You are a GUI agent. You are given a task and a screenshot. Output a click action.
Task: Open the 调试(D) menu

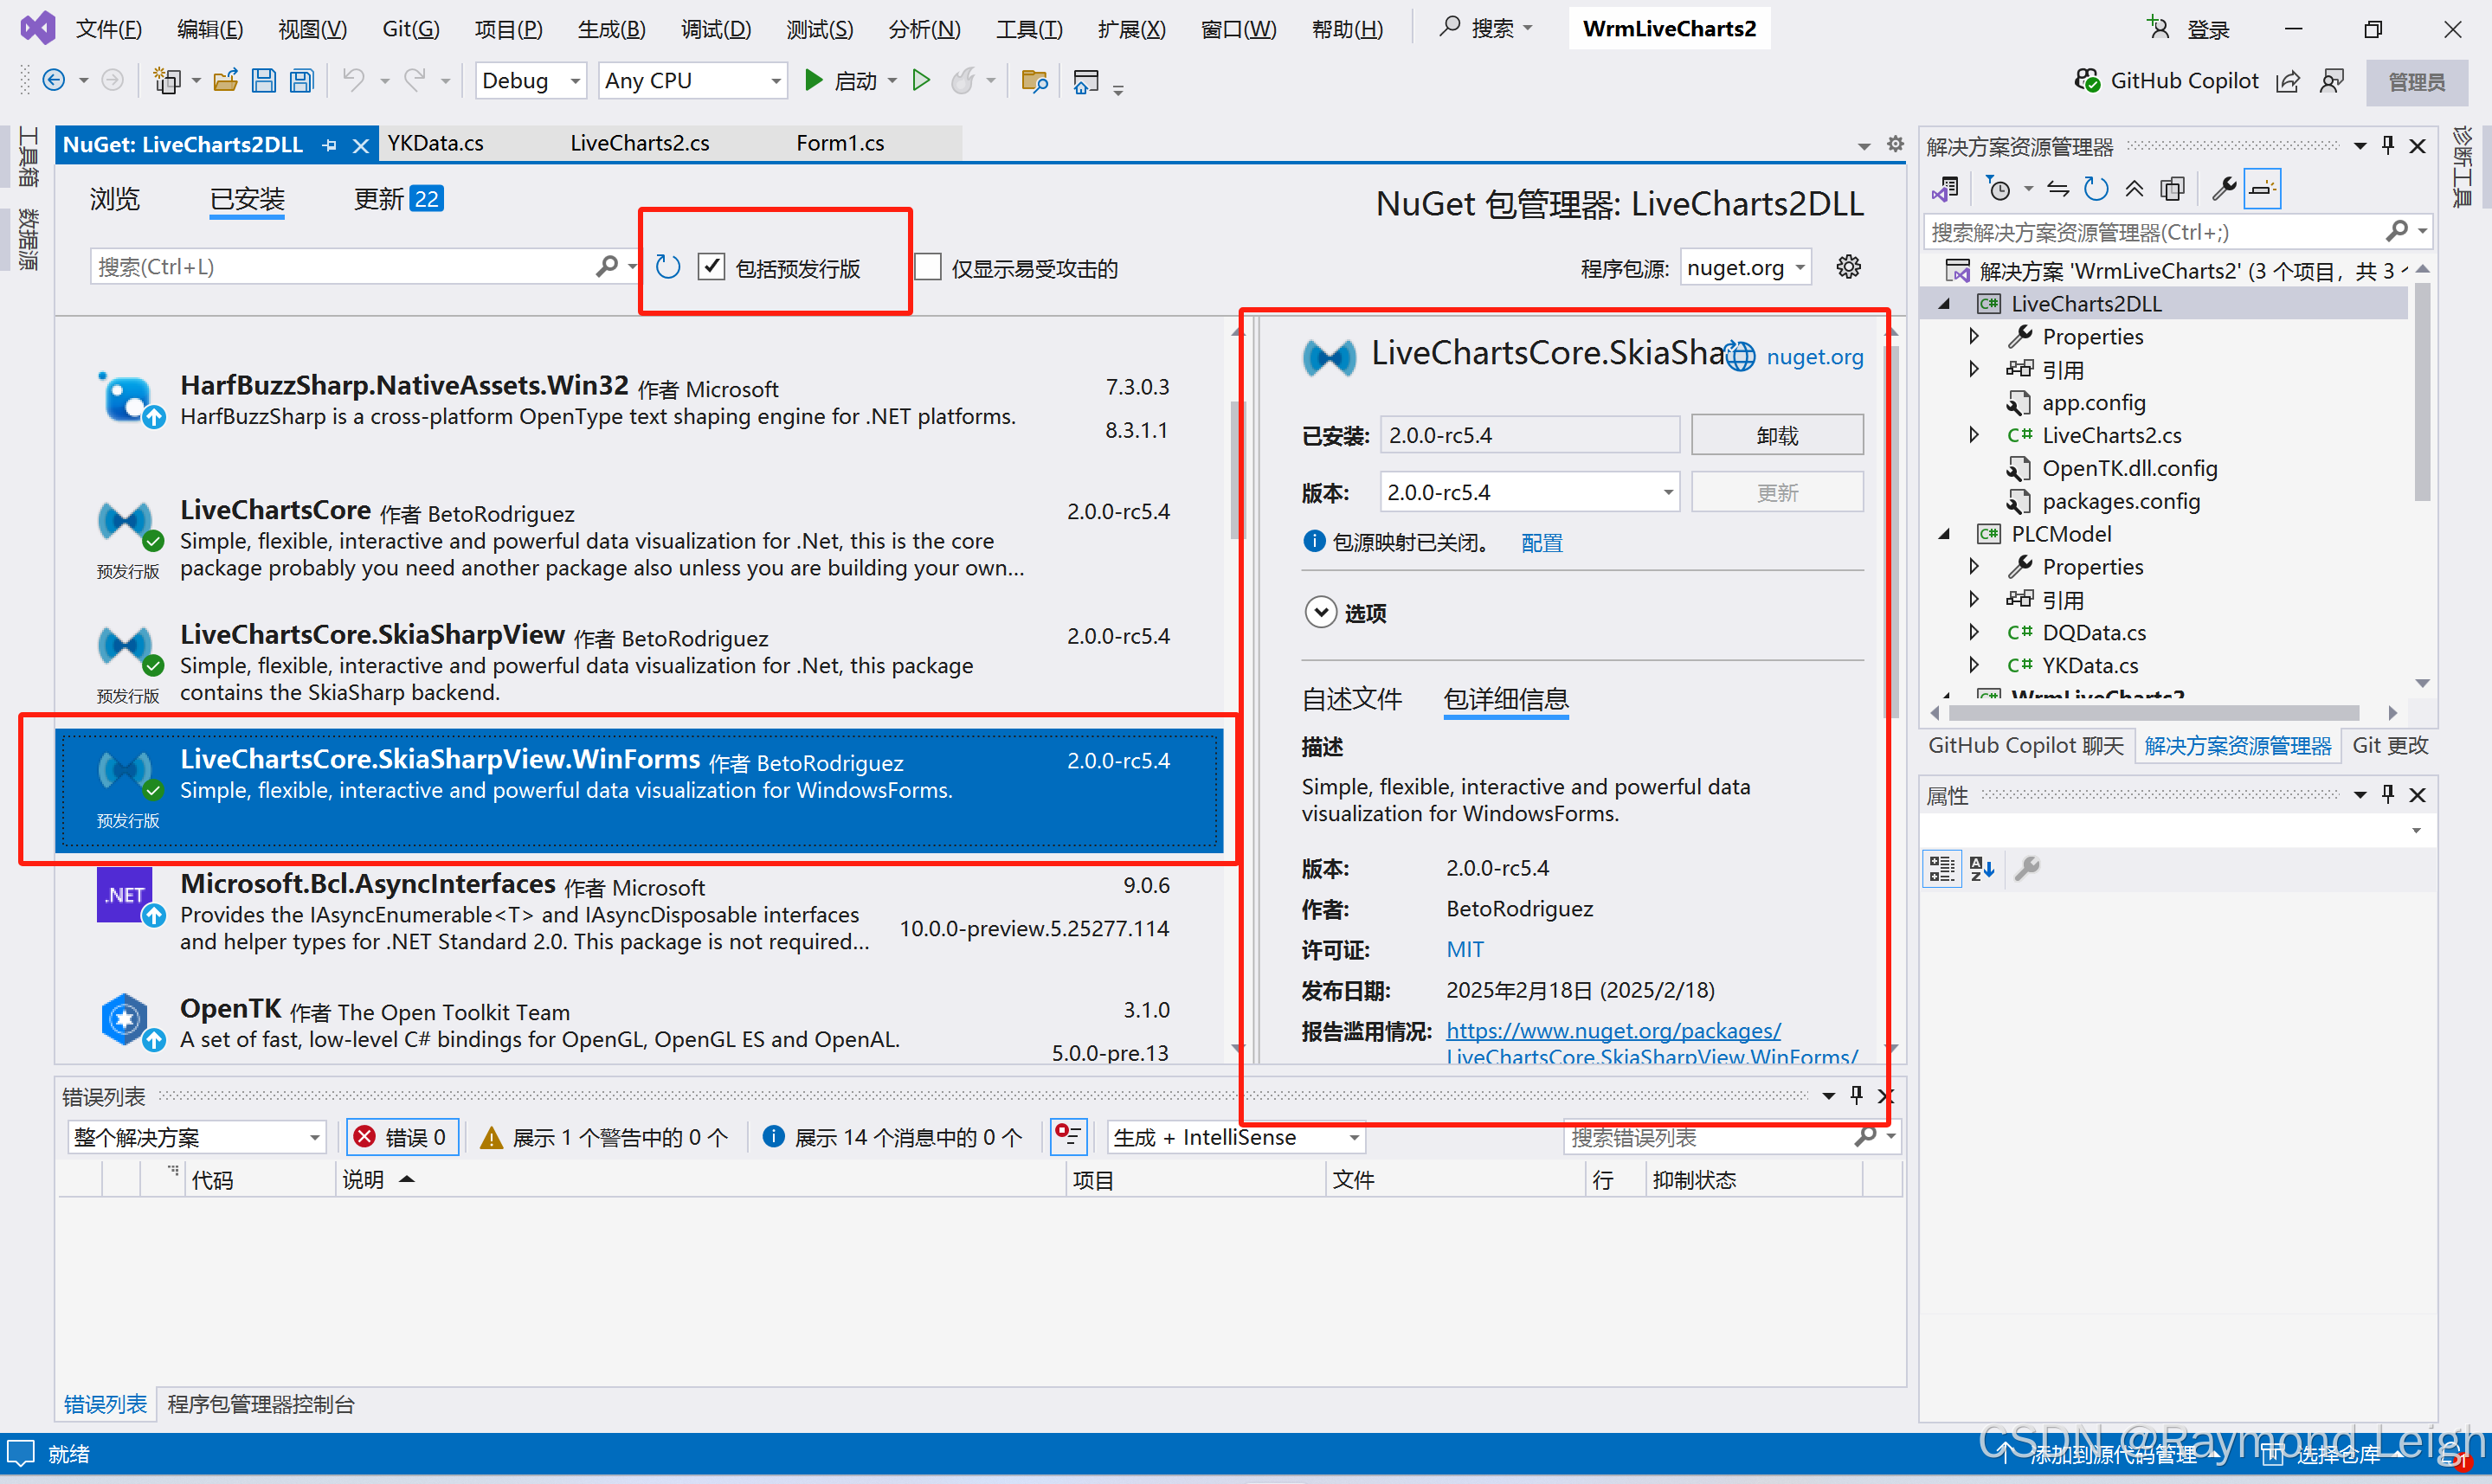(716, 28)
